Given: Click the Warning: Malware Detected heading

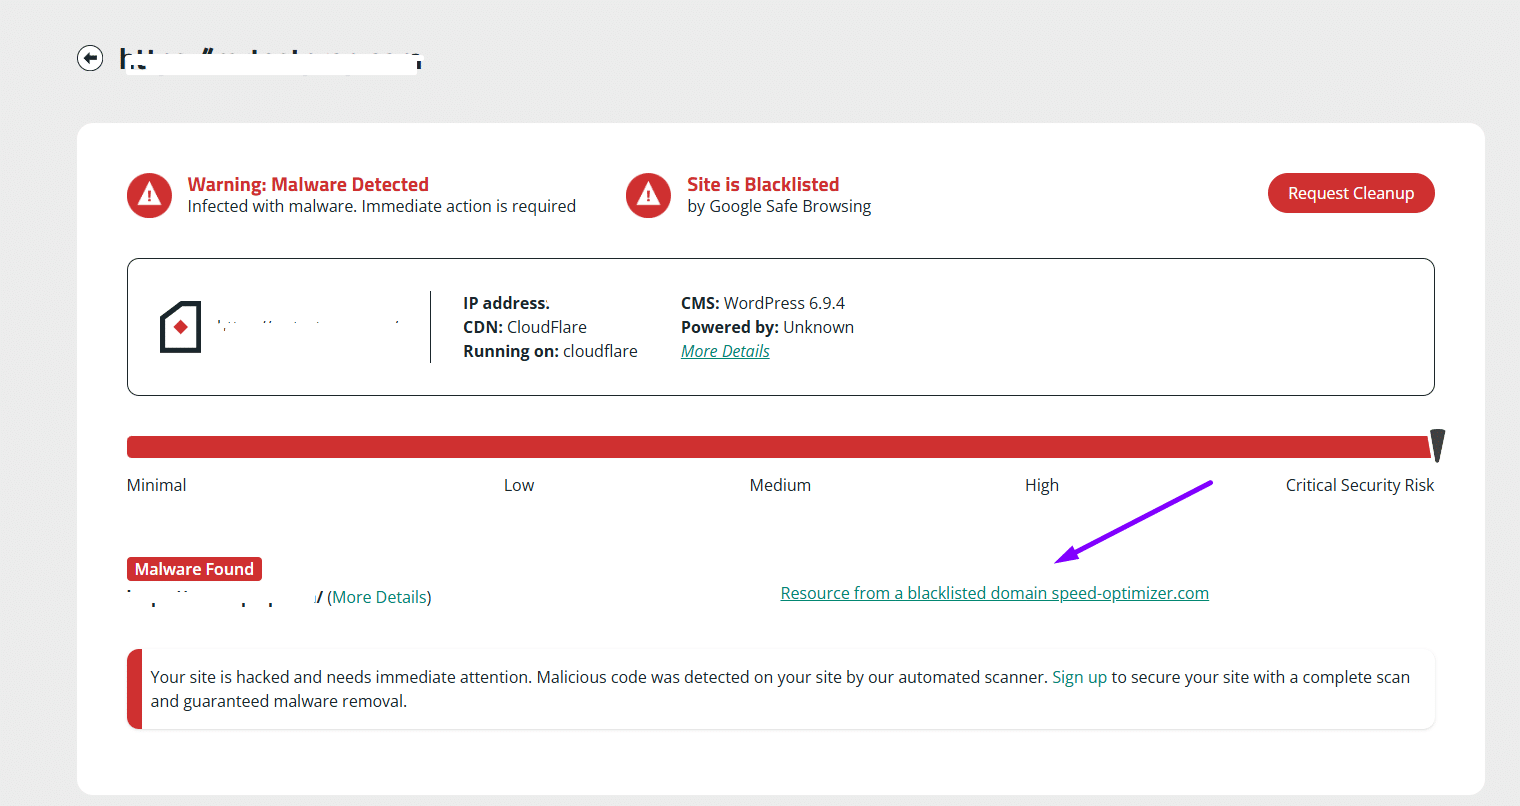Looking at the screenshot, I should [308, 184].
